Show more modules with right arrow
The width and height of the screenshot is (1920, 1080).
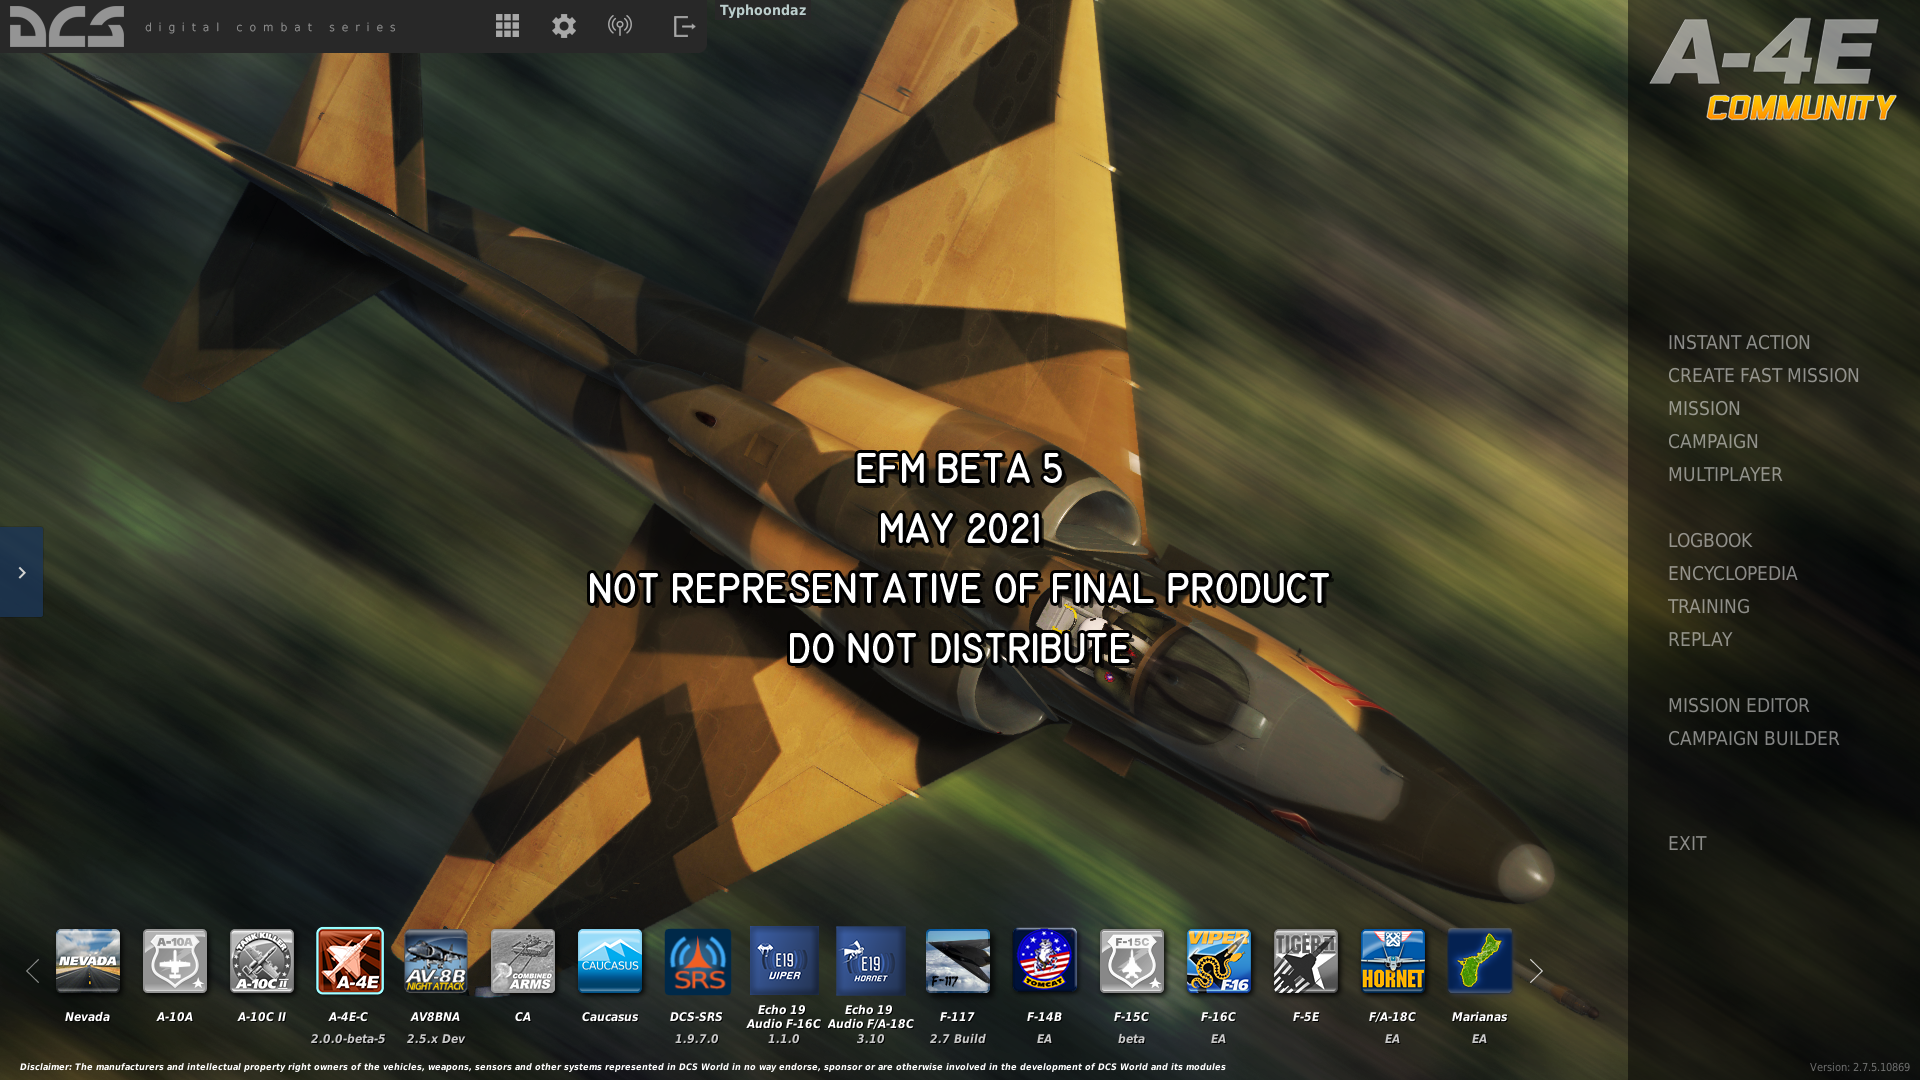(x=1536, y=970)
